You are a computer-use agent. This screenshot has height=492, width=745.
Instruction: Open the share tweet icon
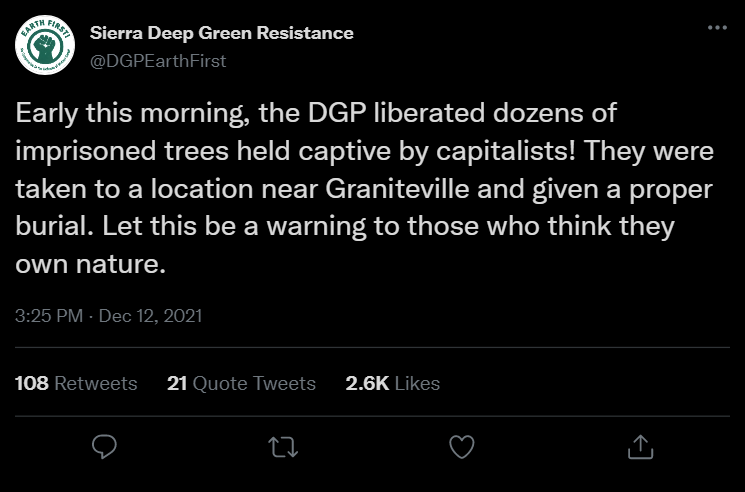(640, 447)
